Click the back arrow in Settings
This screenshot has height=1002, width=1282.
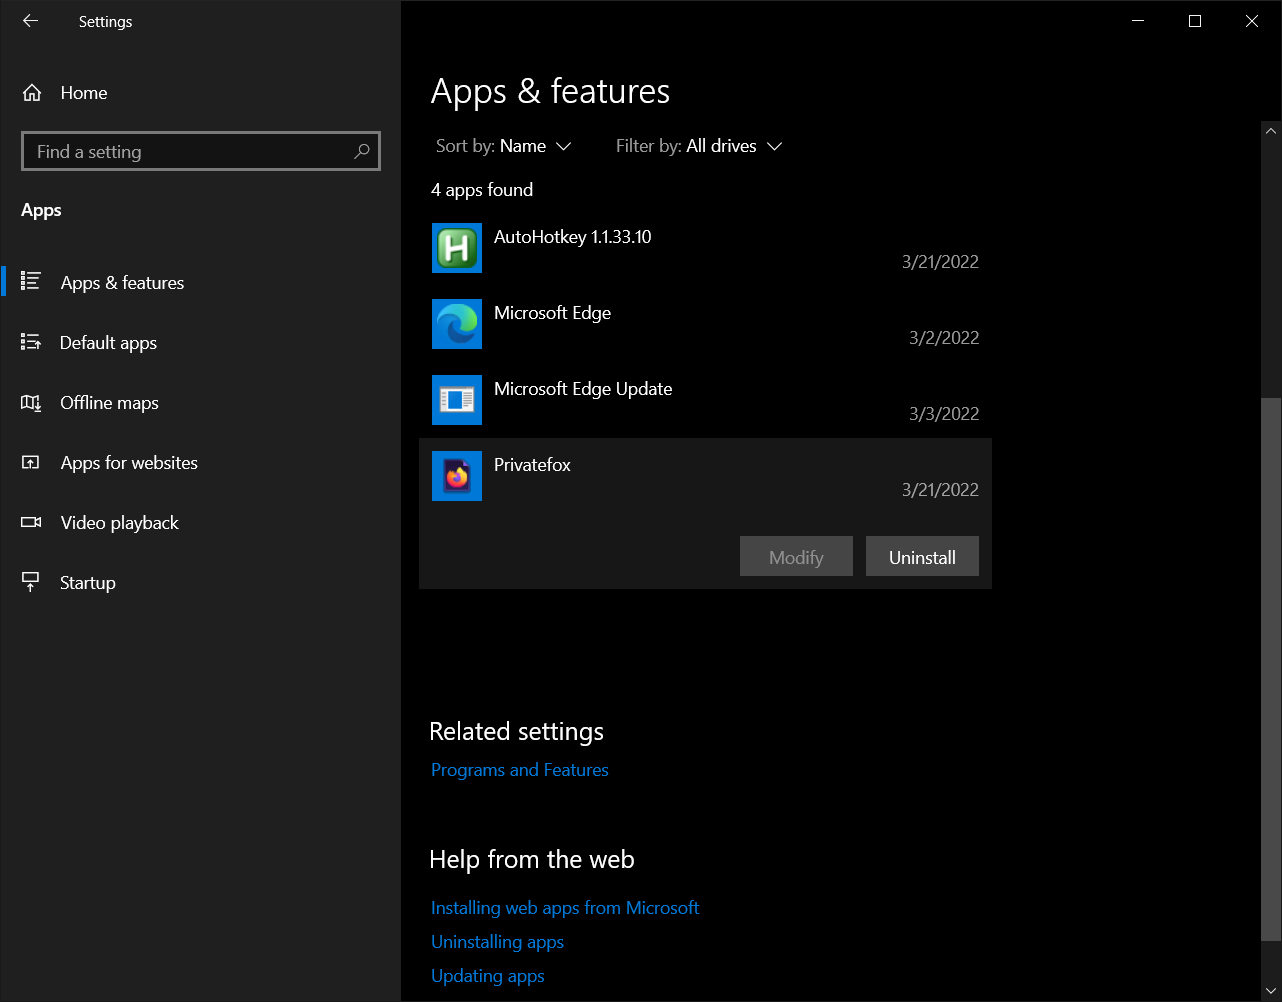30,21
